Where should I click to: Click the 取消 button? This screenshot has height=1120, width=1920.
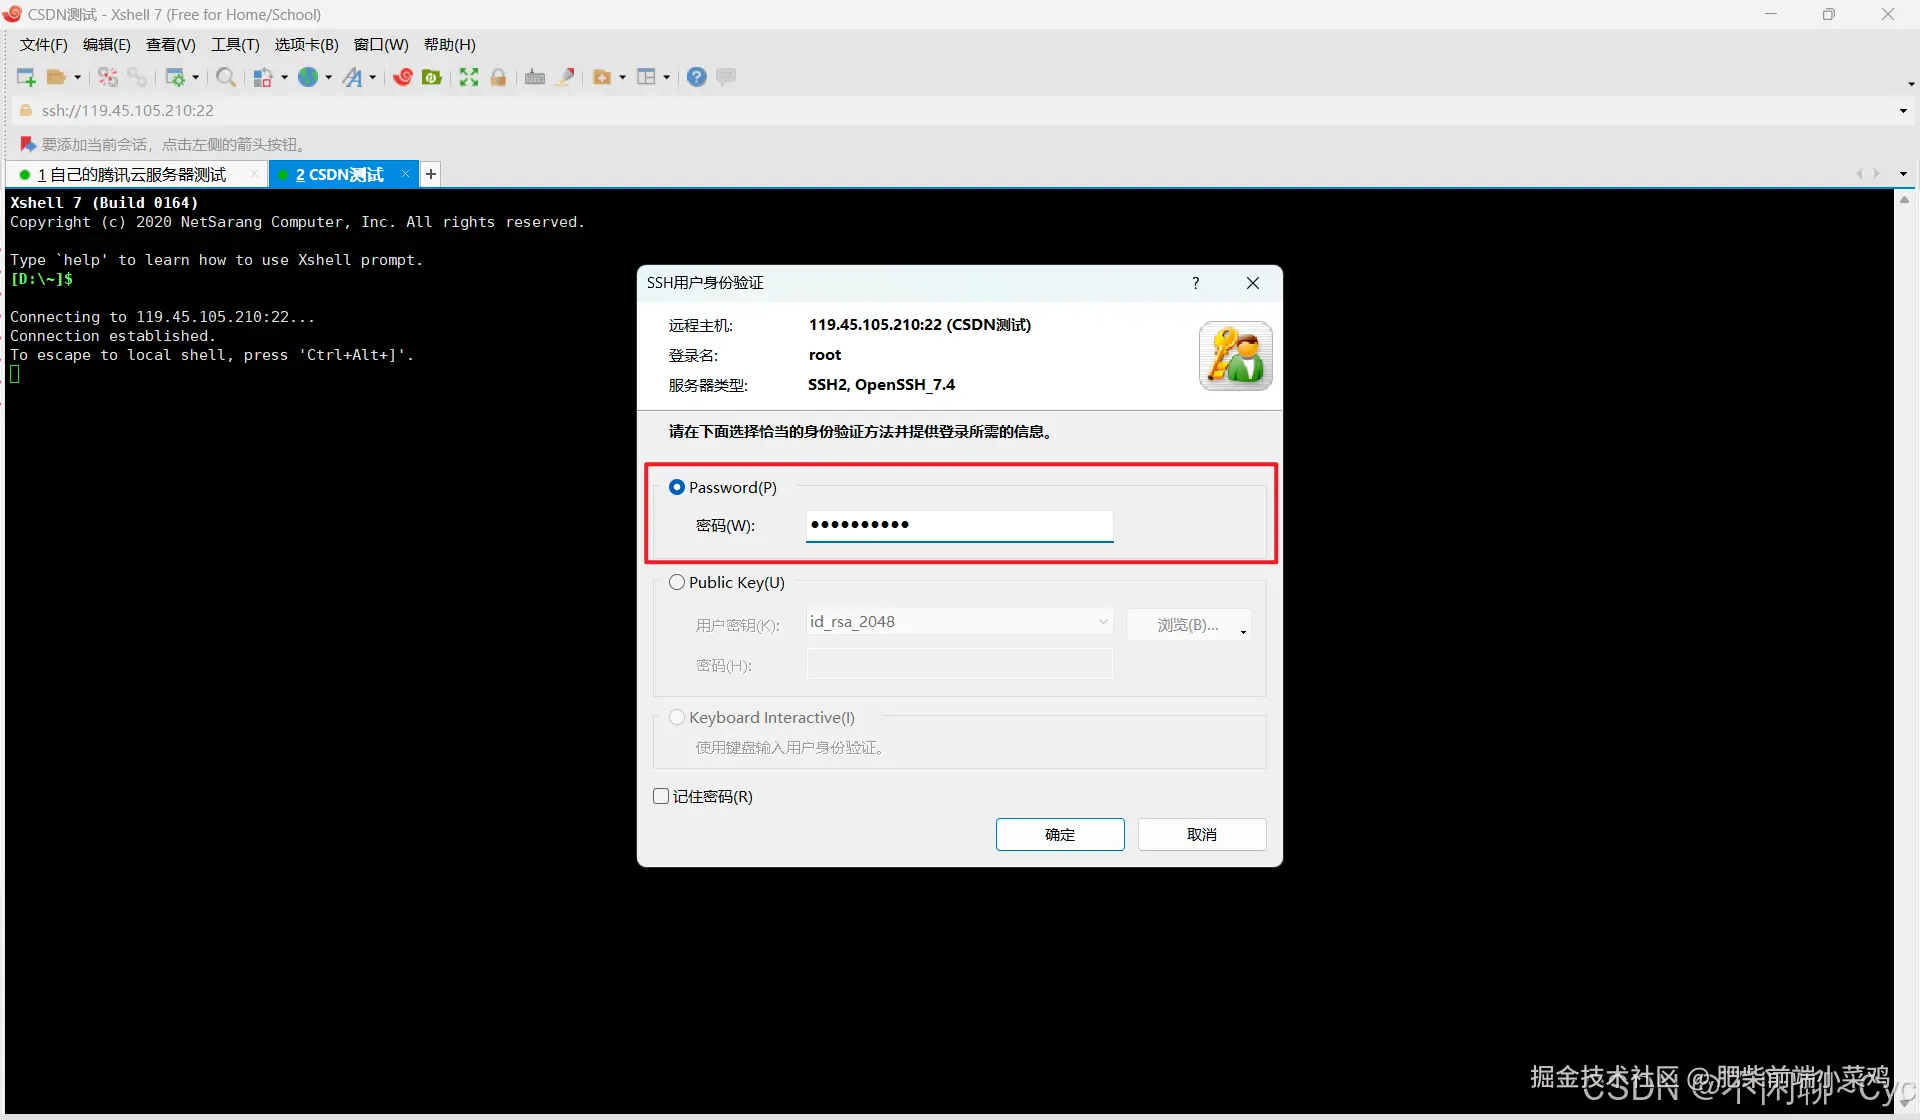[1201, 834]
